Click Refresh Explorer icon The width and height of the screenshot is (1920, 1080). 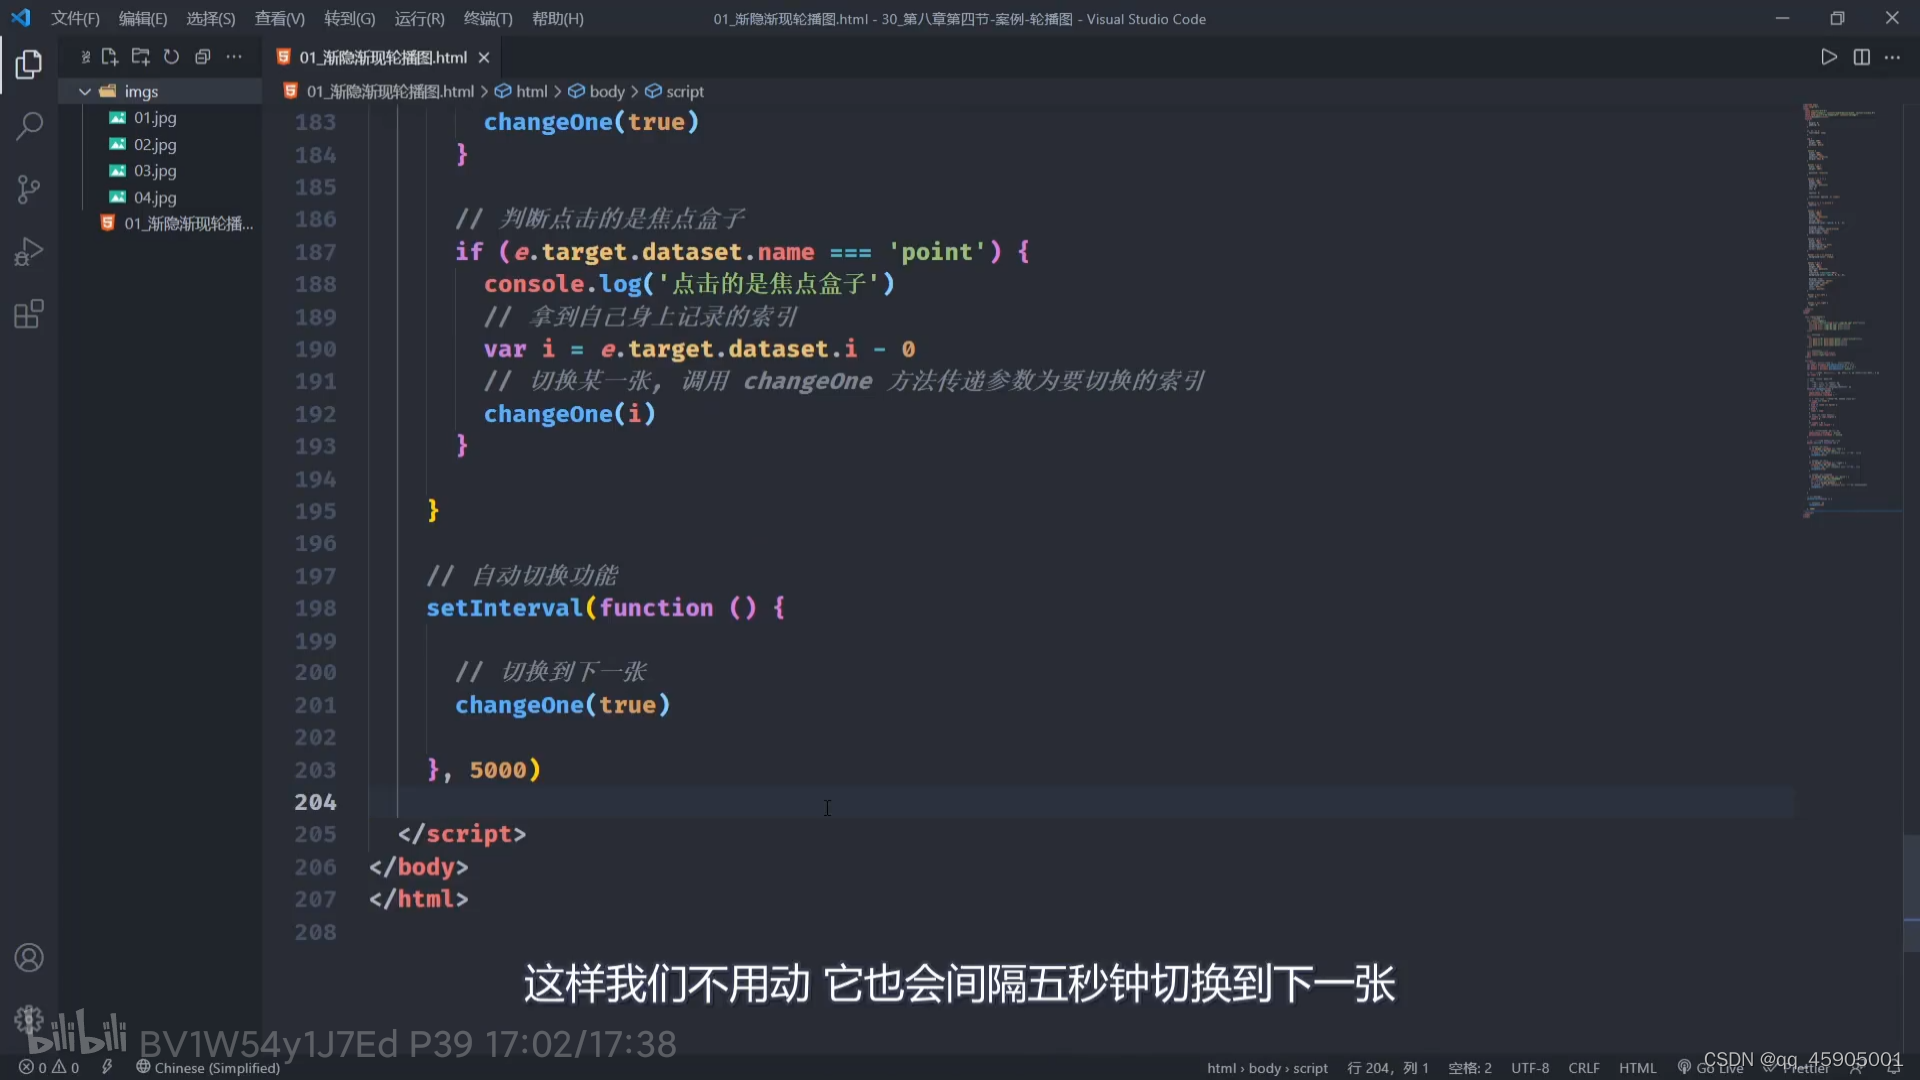[171, 57]
